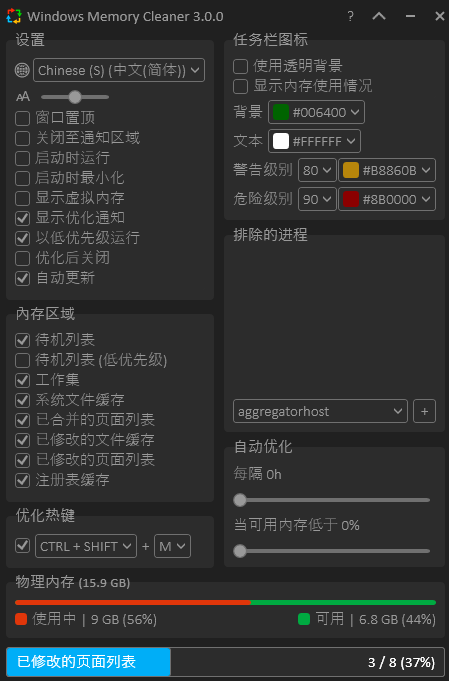Open the background color #006400 picker
The width and height of the screenshot is (449, 681).
[316, 112]
